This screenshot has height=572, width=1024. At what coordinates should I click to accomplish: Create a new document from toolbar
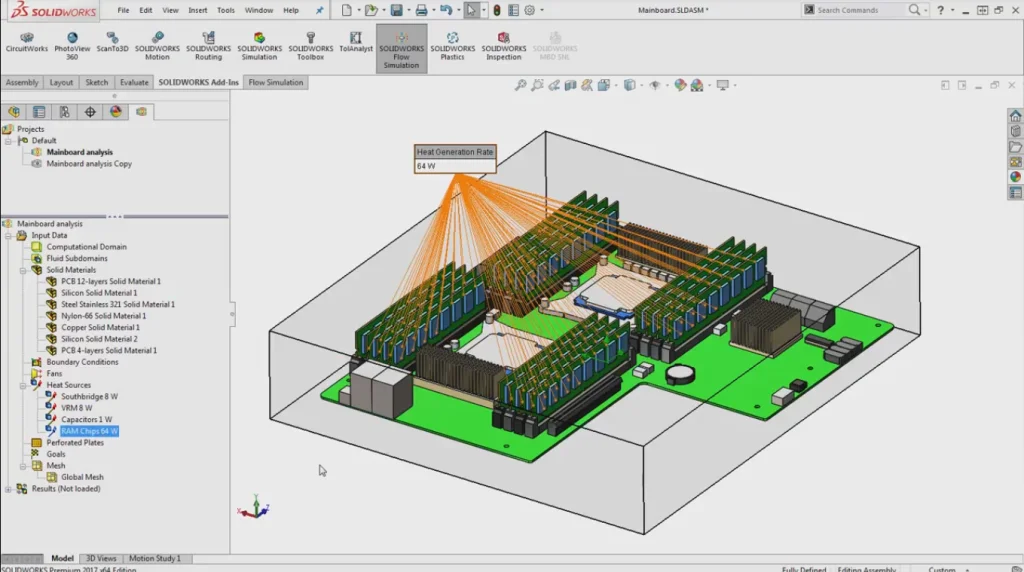[347, 10]
